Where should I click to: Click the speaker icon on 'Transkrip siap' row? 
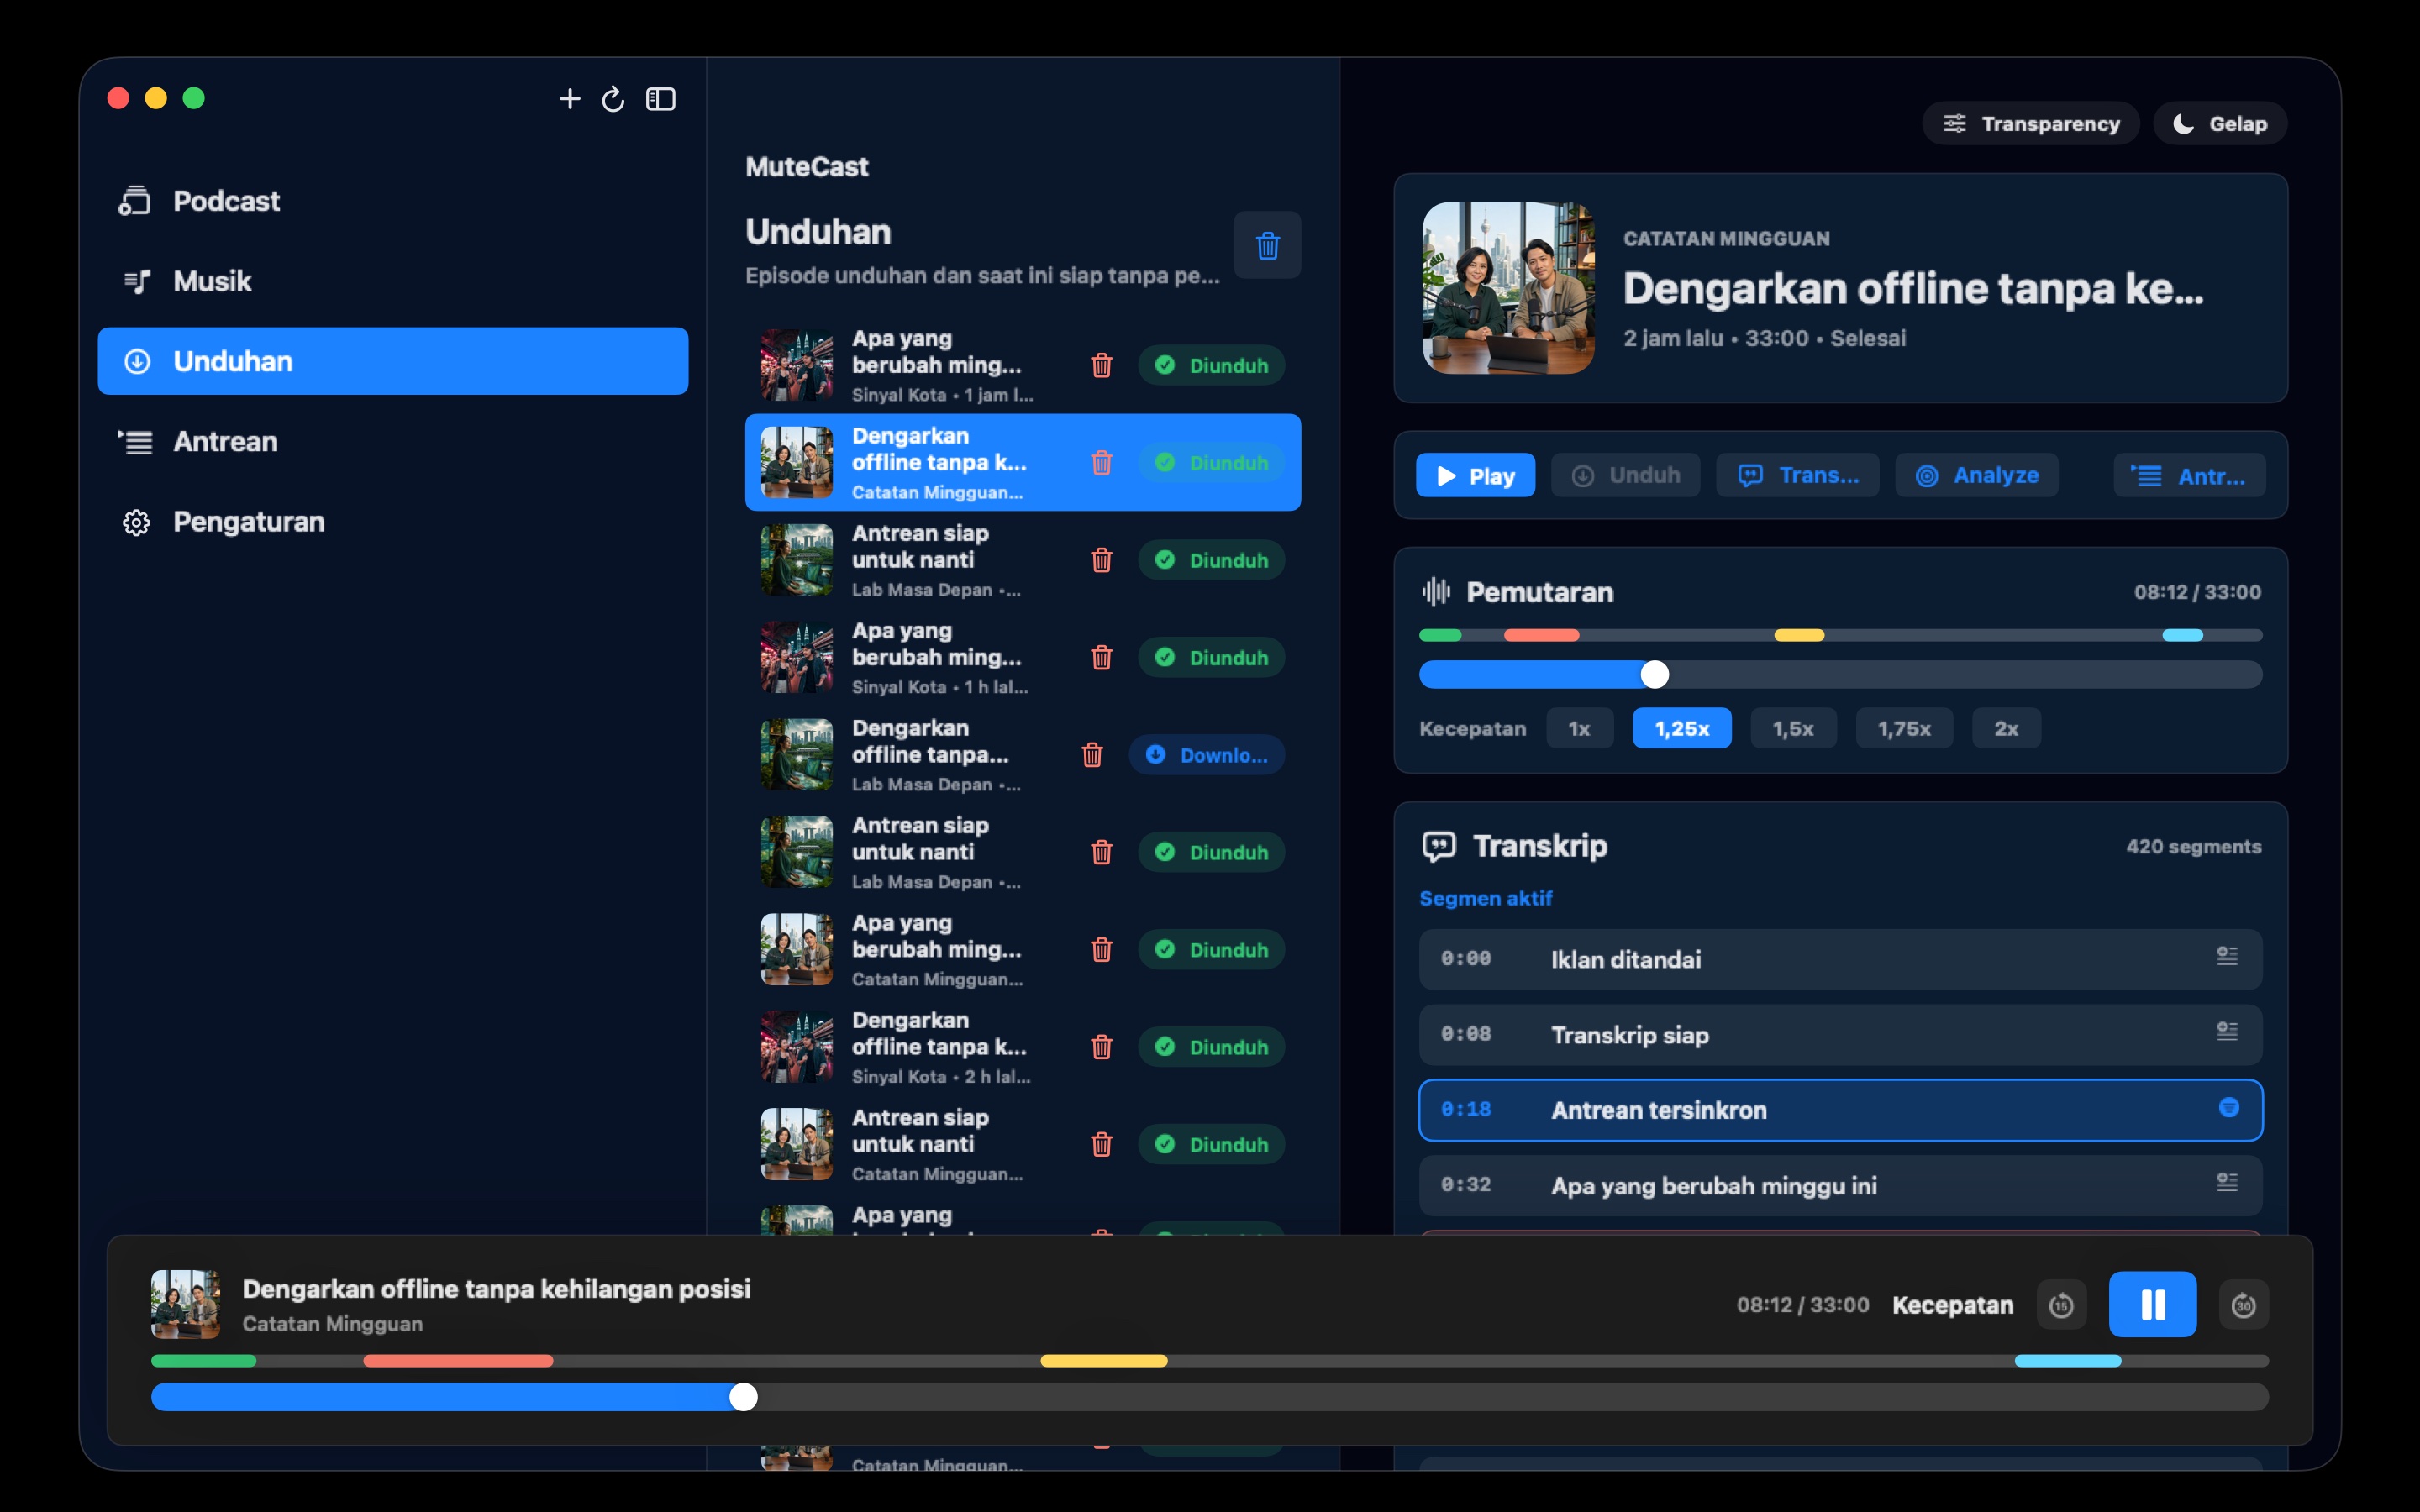[2227, 1032]
